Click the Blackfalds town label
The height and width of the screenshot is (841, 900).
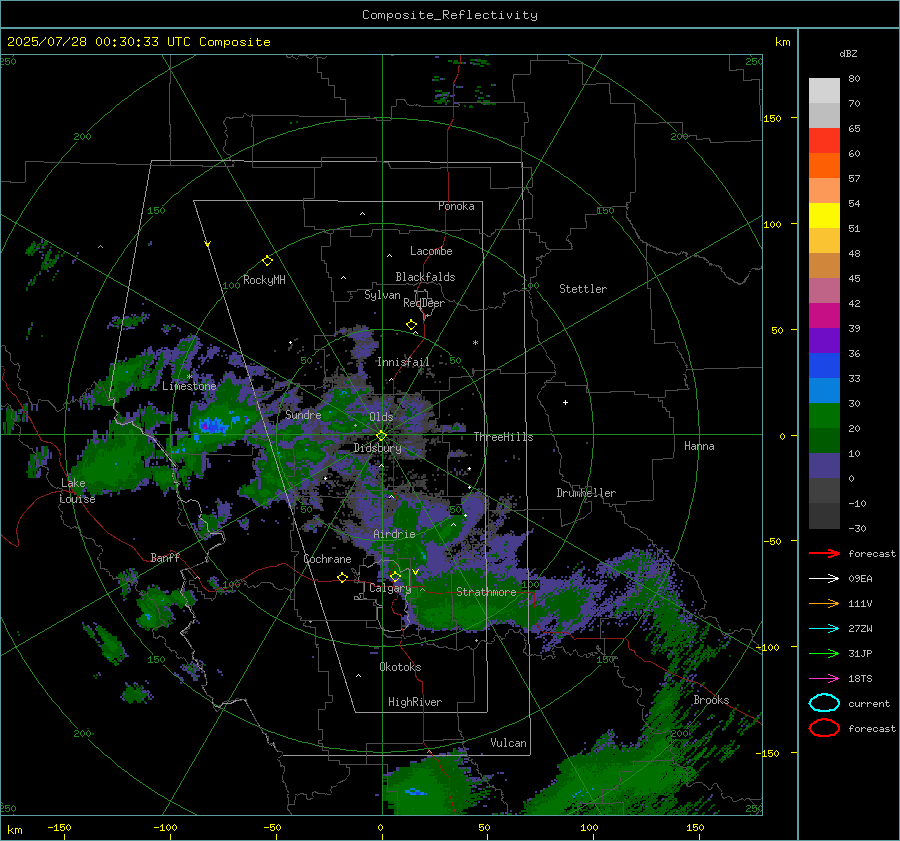[425, 277]
